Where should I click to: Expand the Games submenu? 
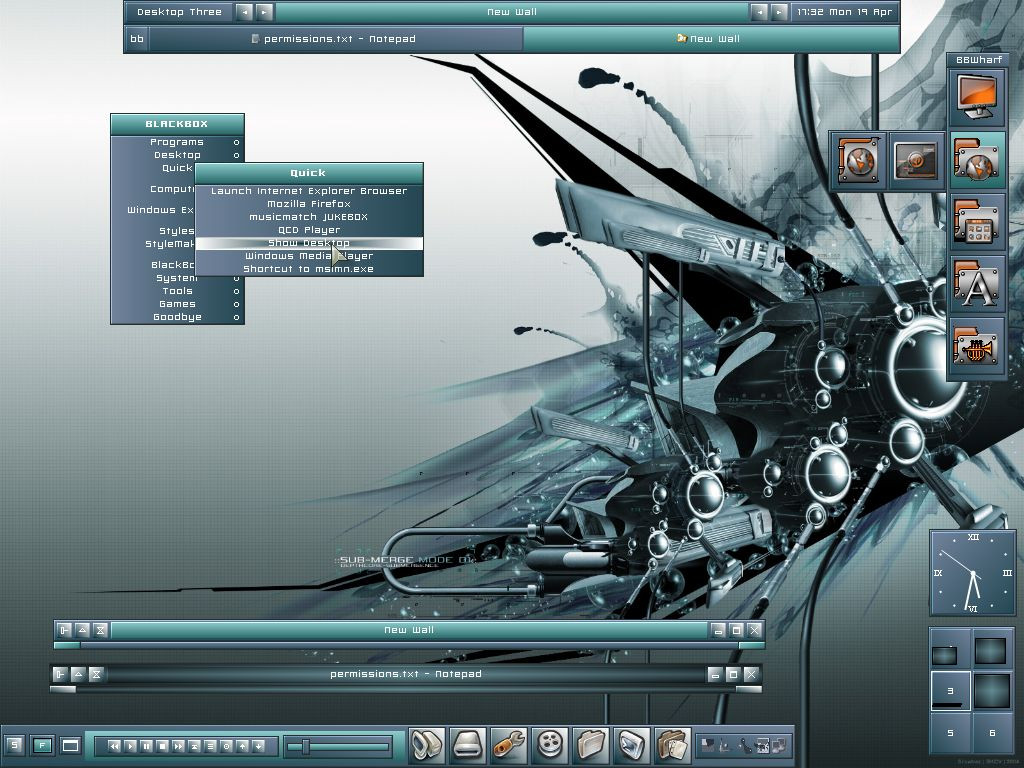pos(177,304)
